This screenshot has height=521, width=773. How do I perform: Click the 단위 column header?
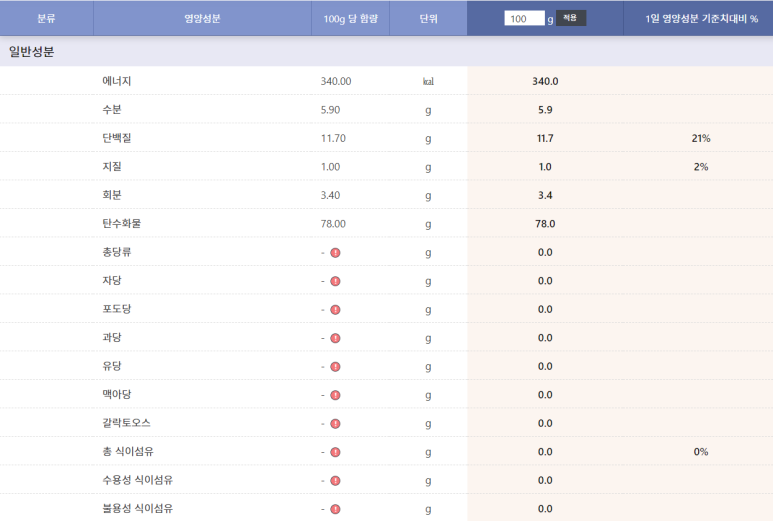click(x=428, y=19)
